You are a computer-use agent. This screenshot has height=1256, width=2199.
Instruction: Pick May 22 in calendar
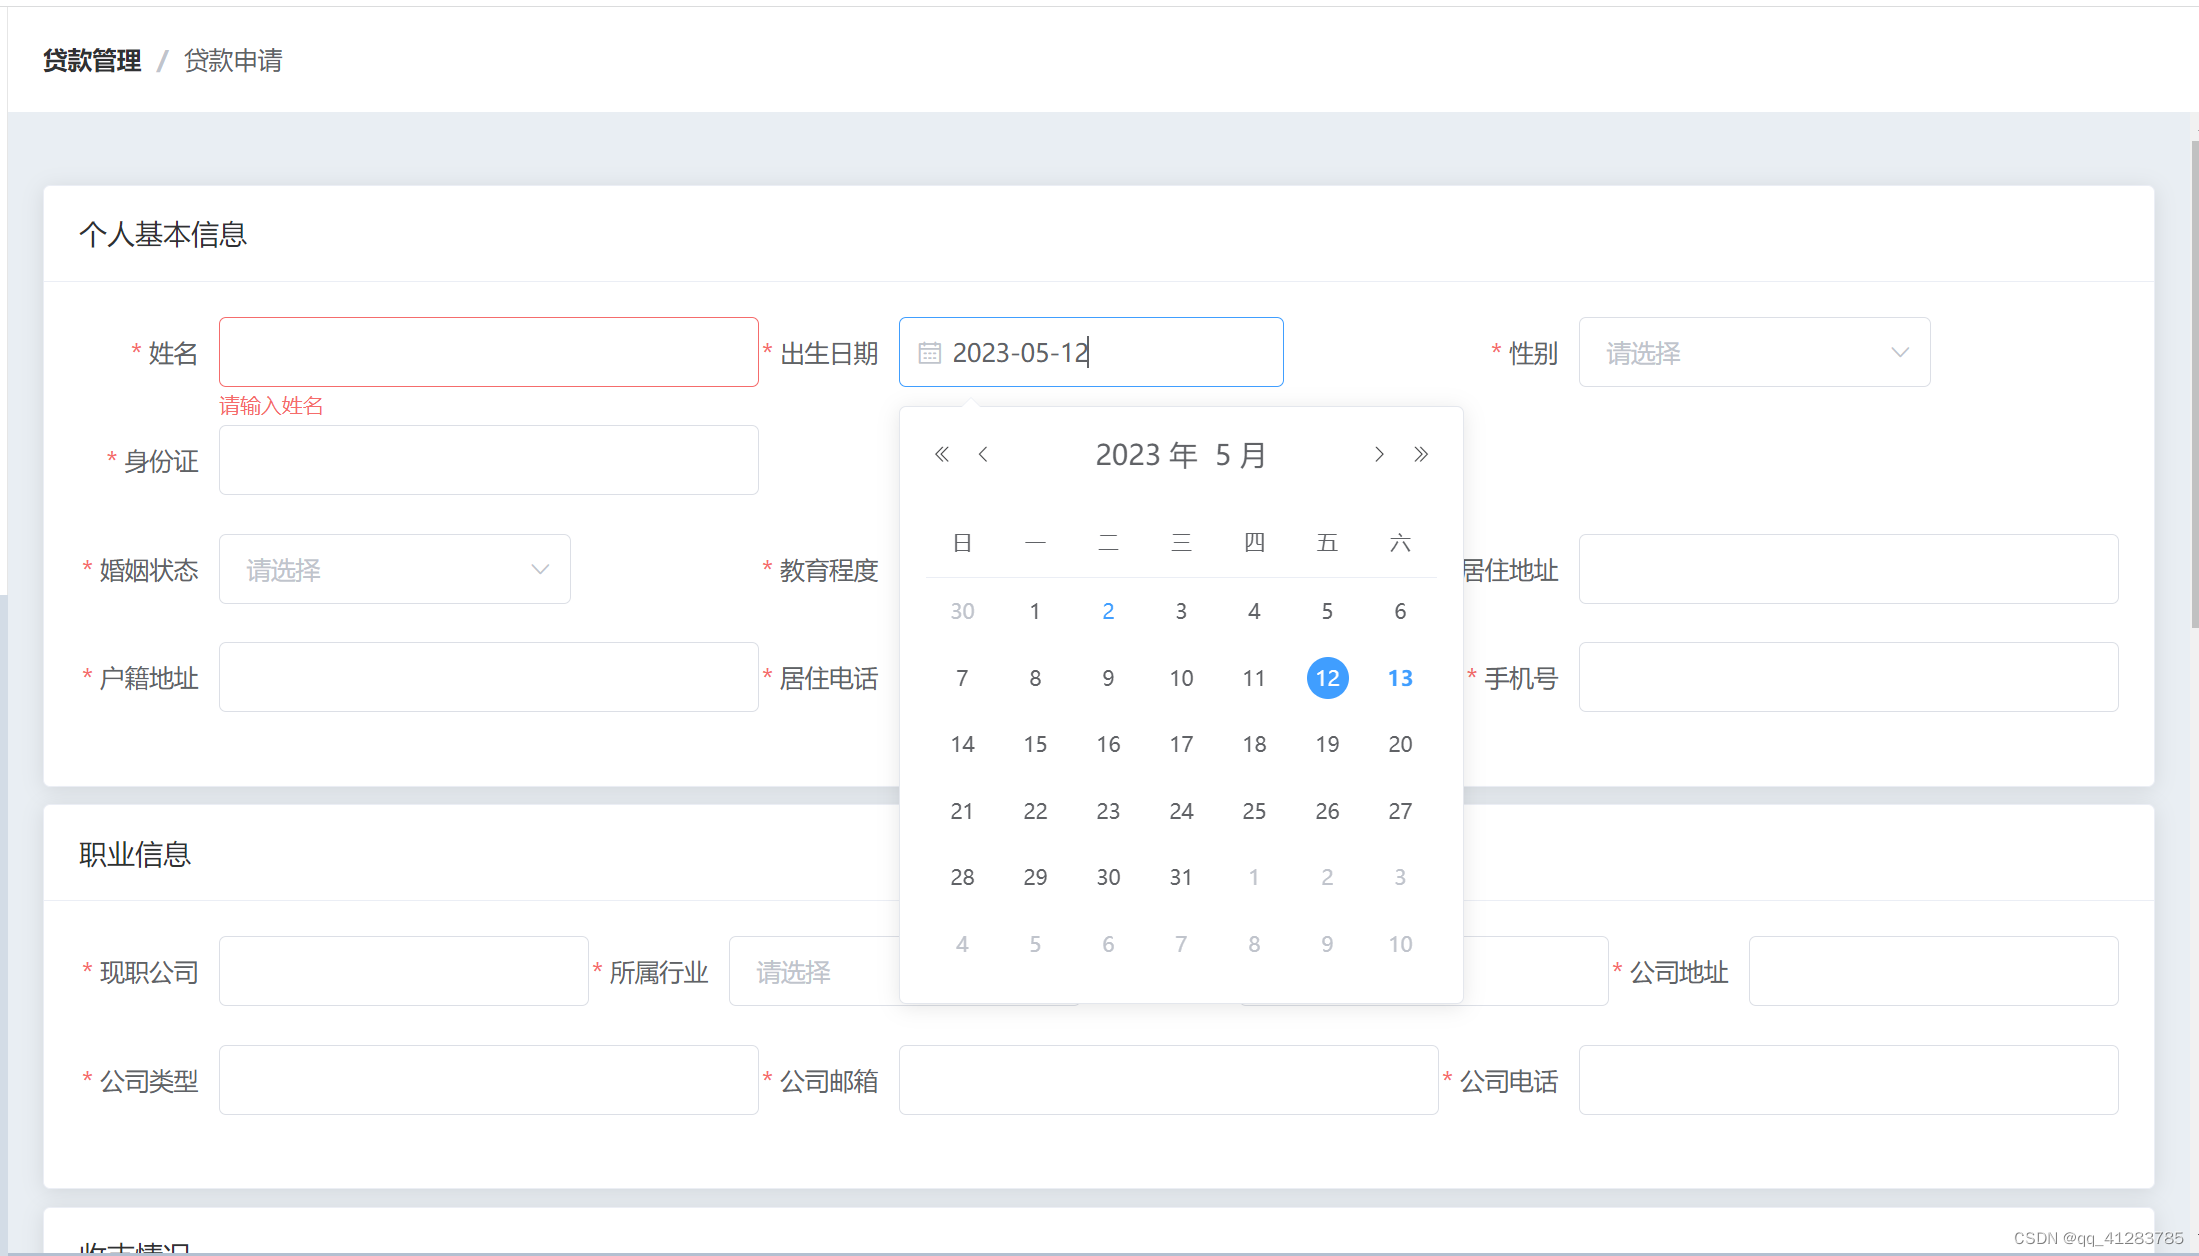[x=1035, y=811]
